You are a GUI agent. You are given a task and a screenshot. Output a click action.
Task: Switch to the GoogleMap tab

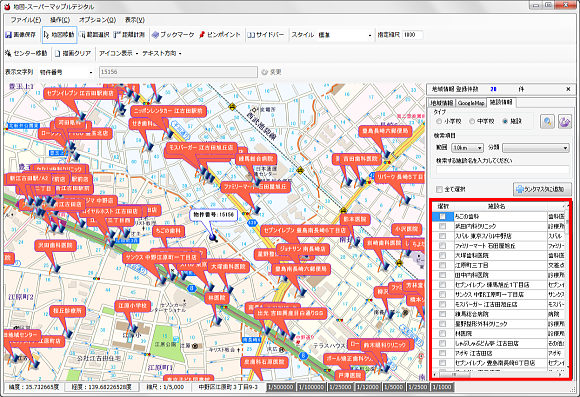pyautogui.click(x=471, y=103)
